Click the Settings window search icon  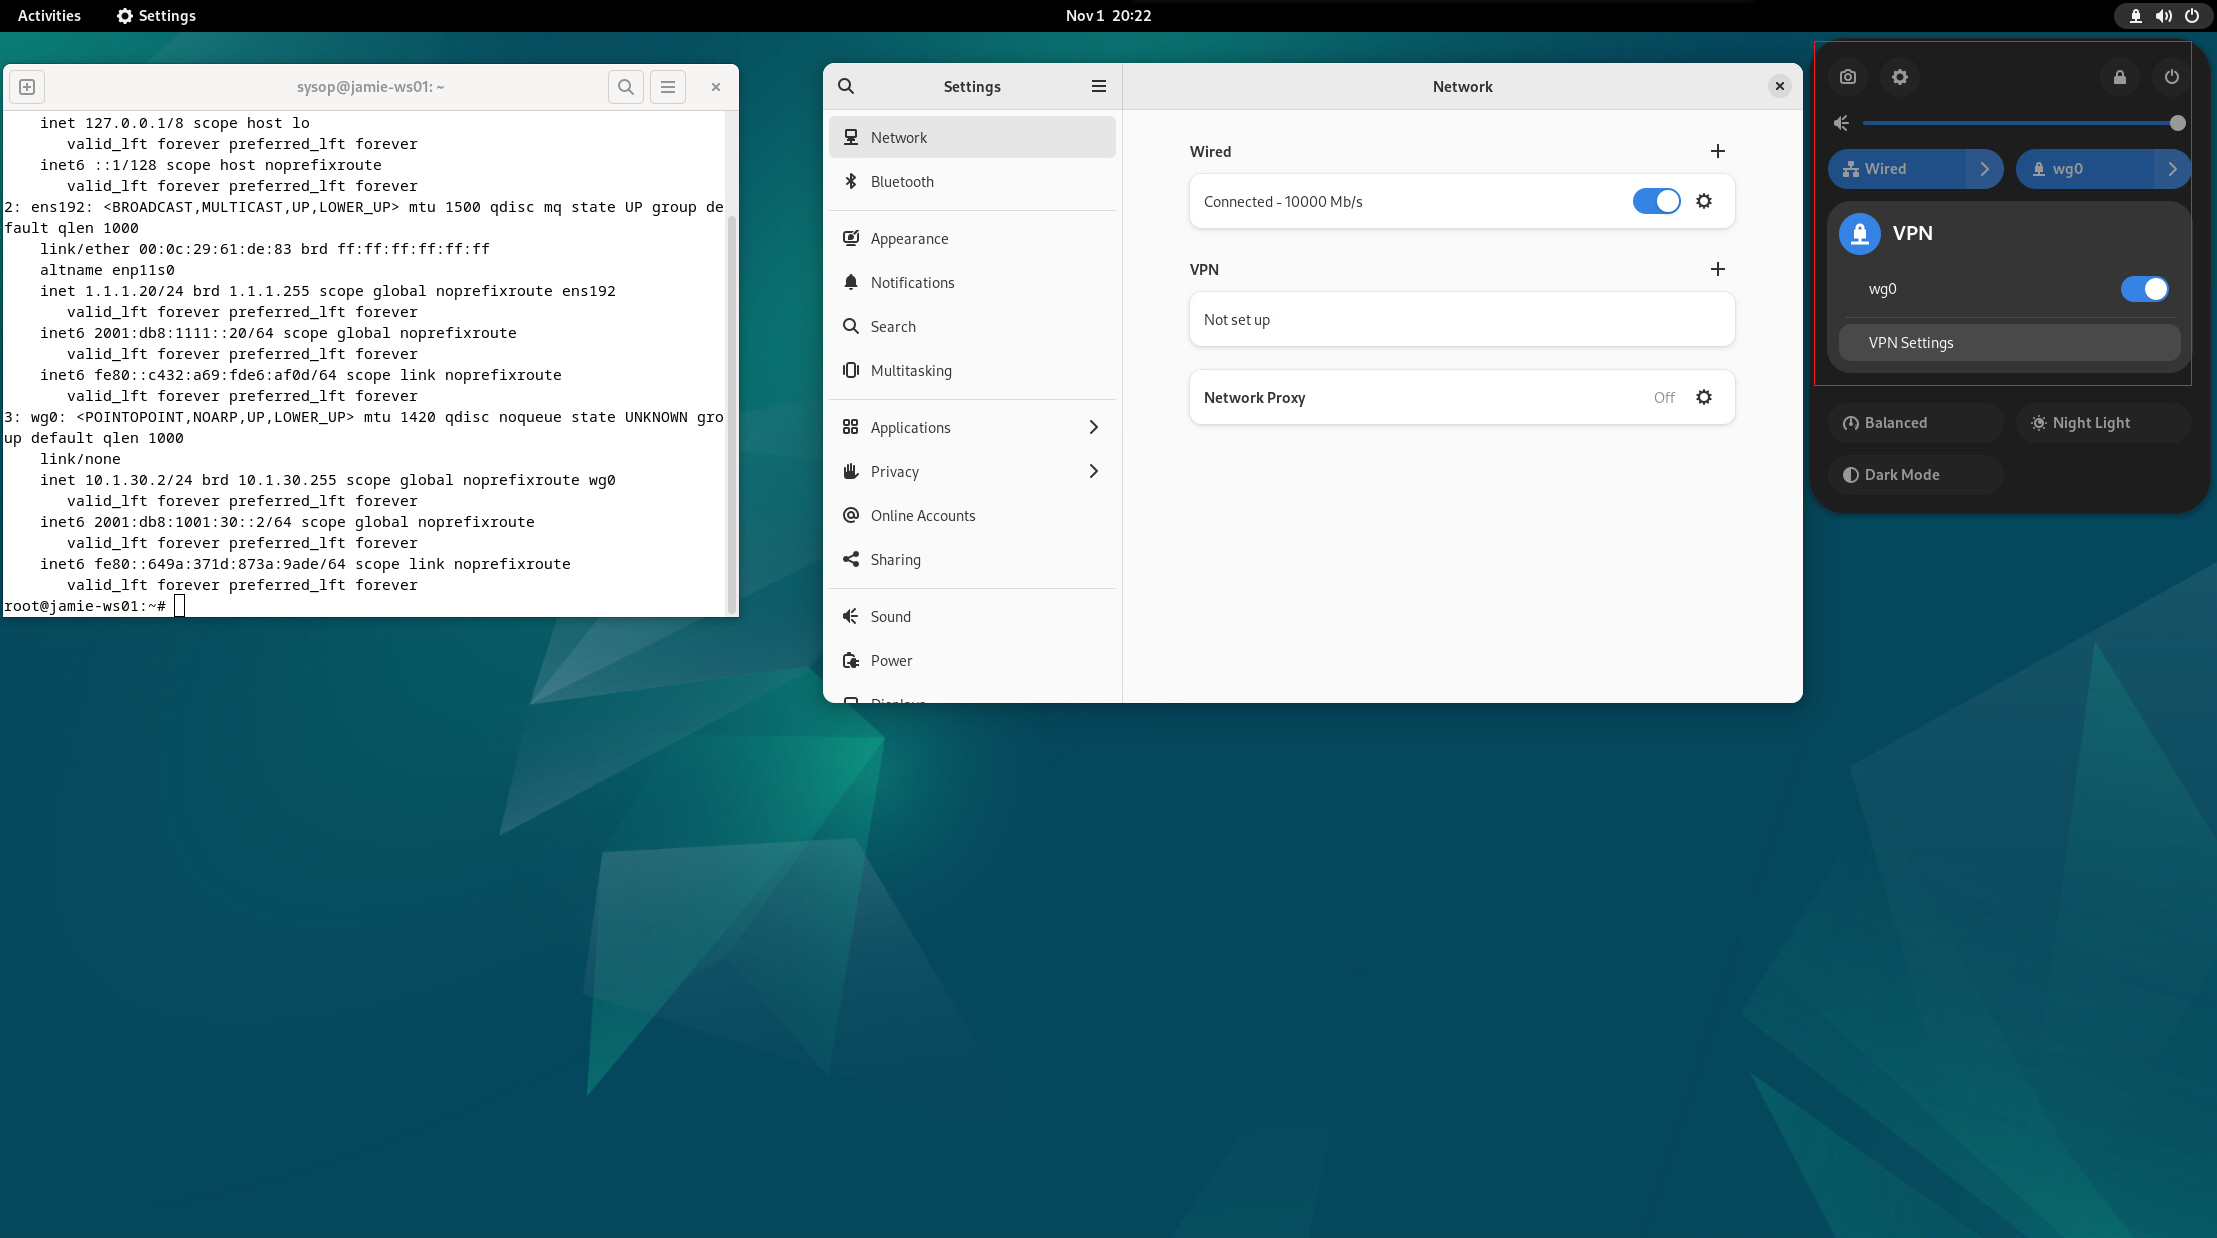(x=846, y=86)
